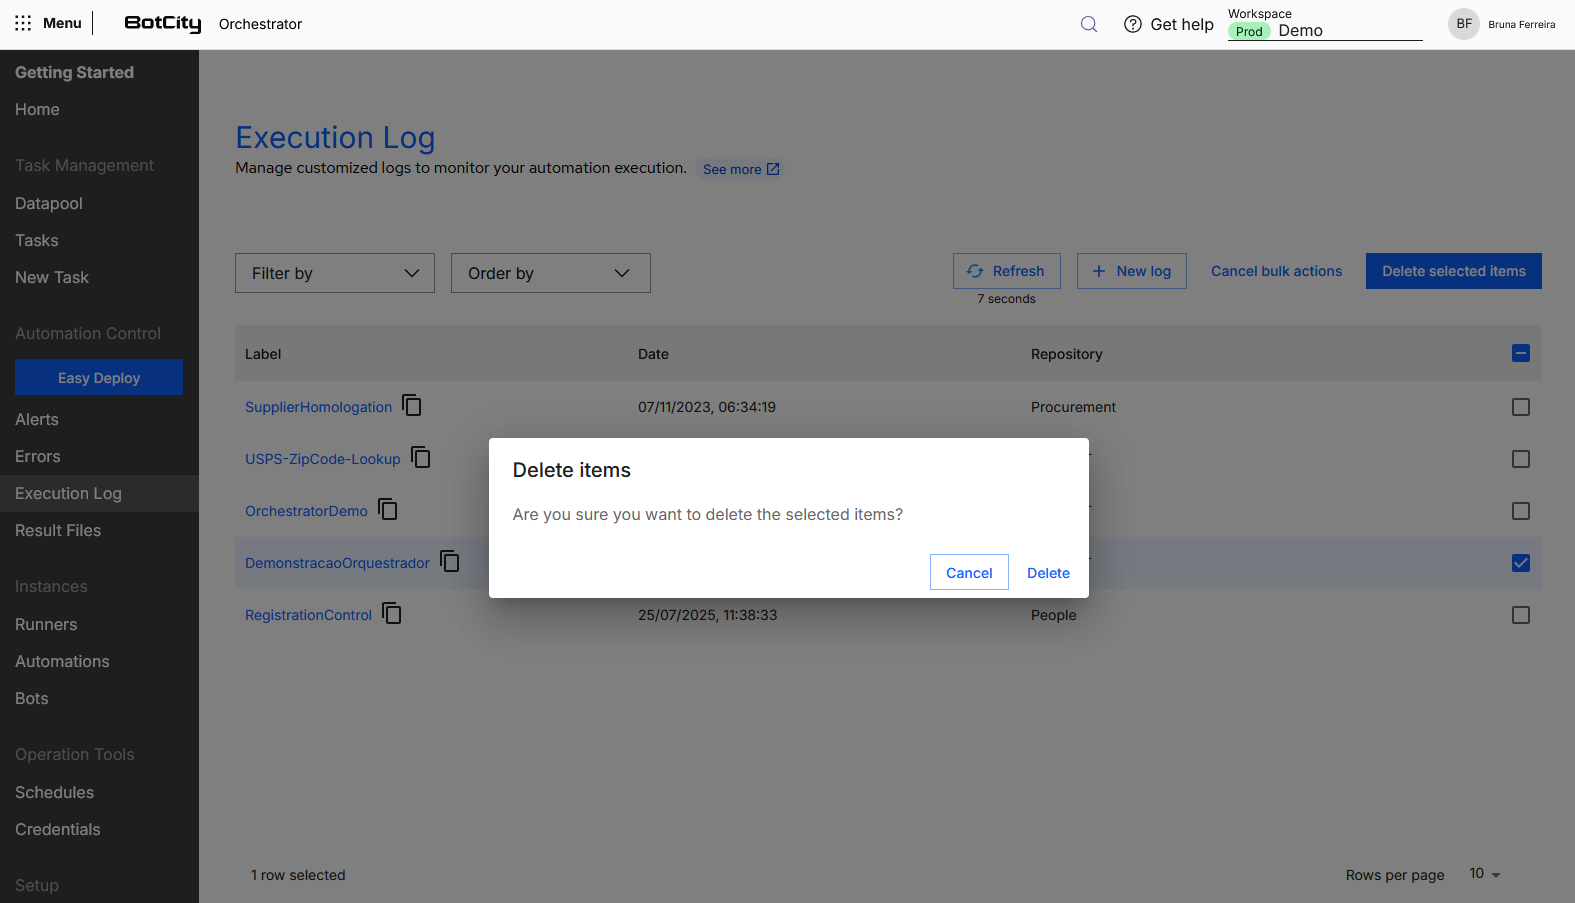Image resolution: width=1575 pixels, height=903 pixels.
Task: Click the Get help question mark icon
Action: tap(1133, 24)
